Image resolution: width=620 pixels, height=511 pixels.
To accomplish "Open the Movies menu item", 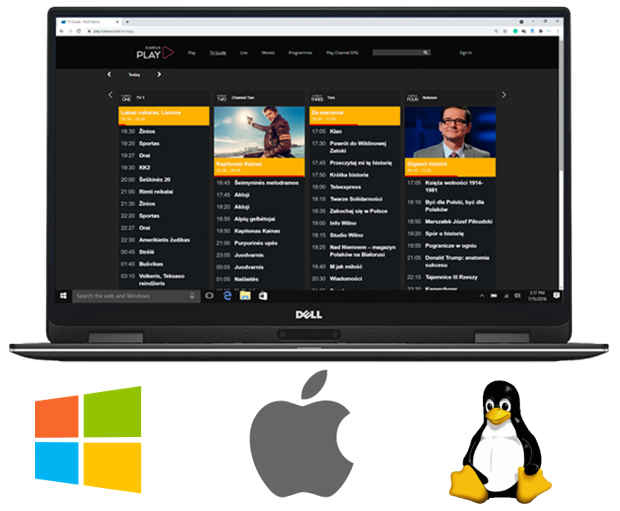I will pyautogui.click(x=268, y=52).
